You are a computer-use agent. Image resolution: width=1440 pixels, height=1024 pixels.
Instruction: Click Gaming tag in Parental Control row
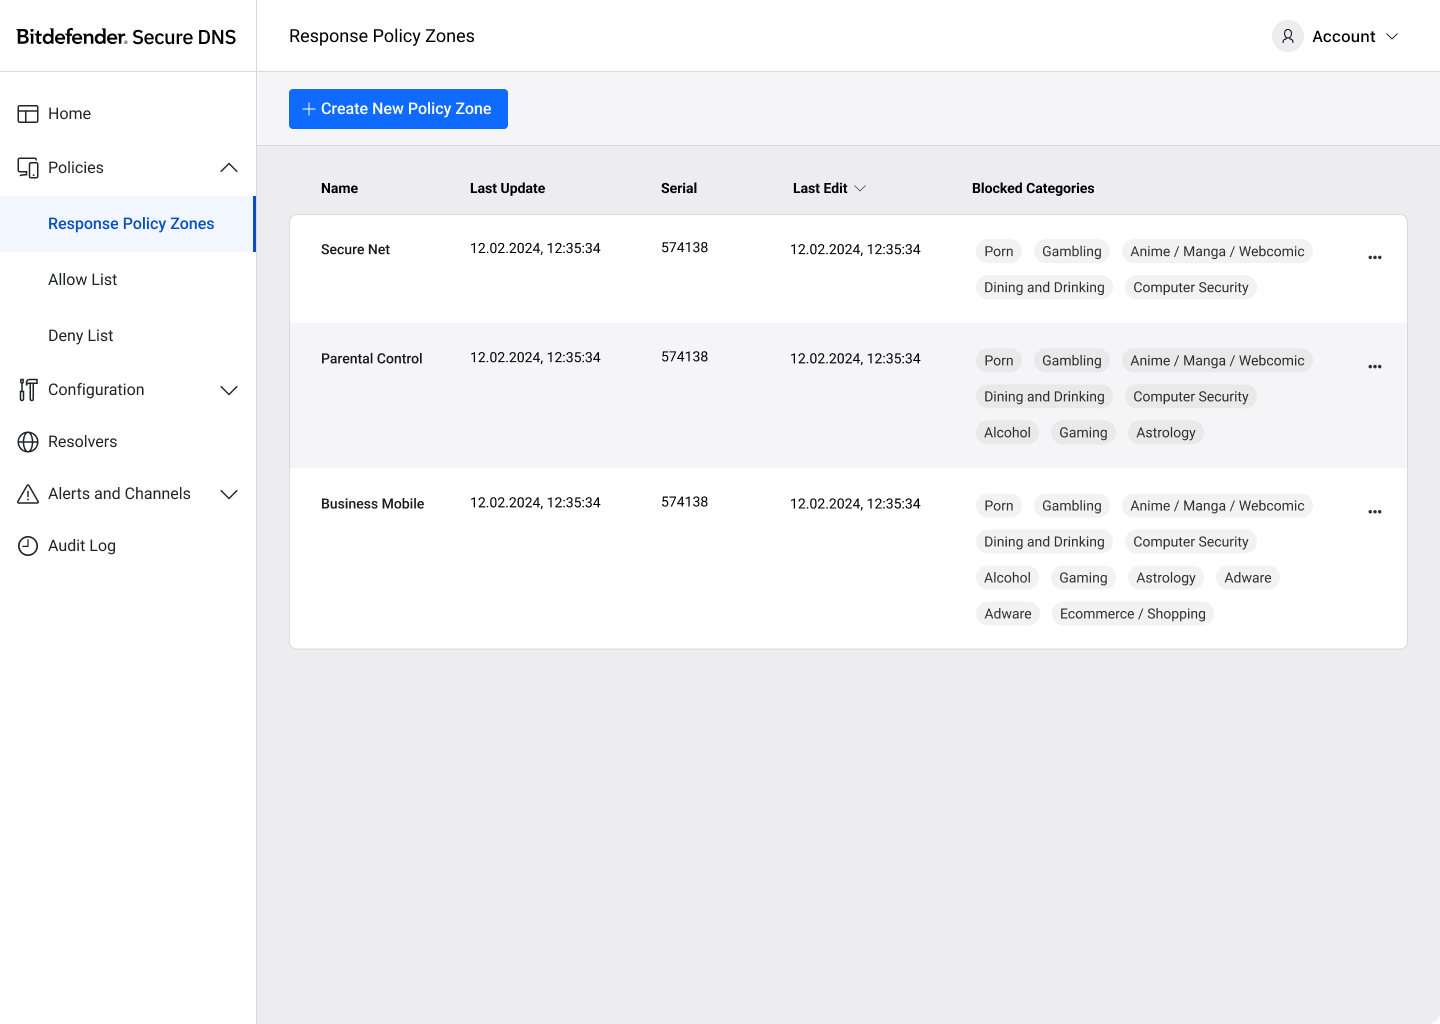(x=1083, y=433)
